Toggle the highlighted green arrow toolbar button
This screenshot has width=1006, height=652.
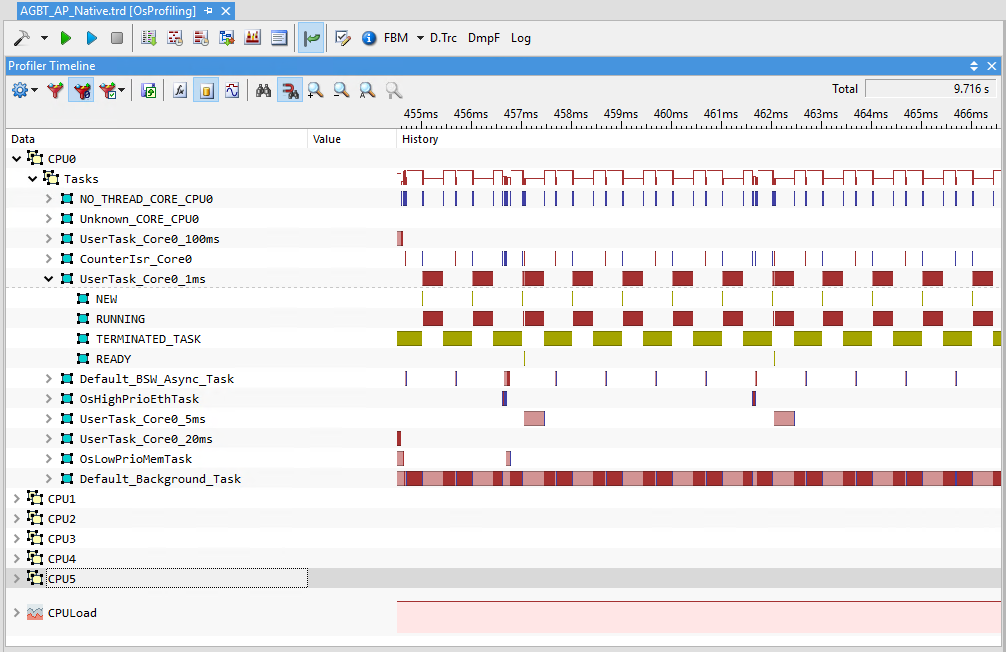click(x=311, y=38)
